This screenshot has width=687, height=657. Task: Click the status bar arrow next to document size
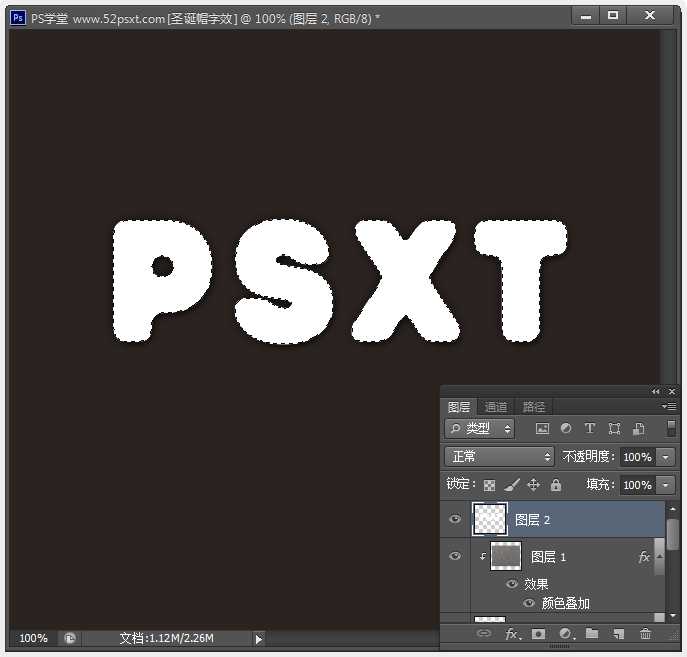click(x=259, y=638)
